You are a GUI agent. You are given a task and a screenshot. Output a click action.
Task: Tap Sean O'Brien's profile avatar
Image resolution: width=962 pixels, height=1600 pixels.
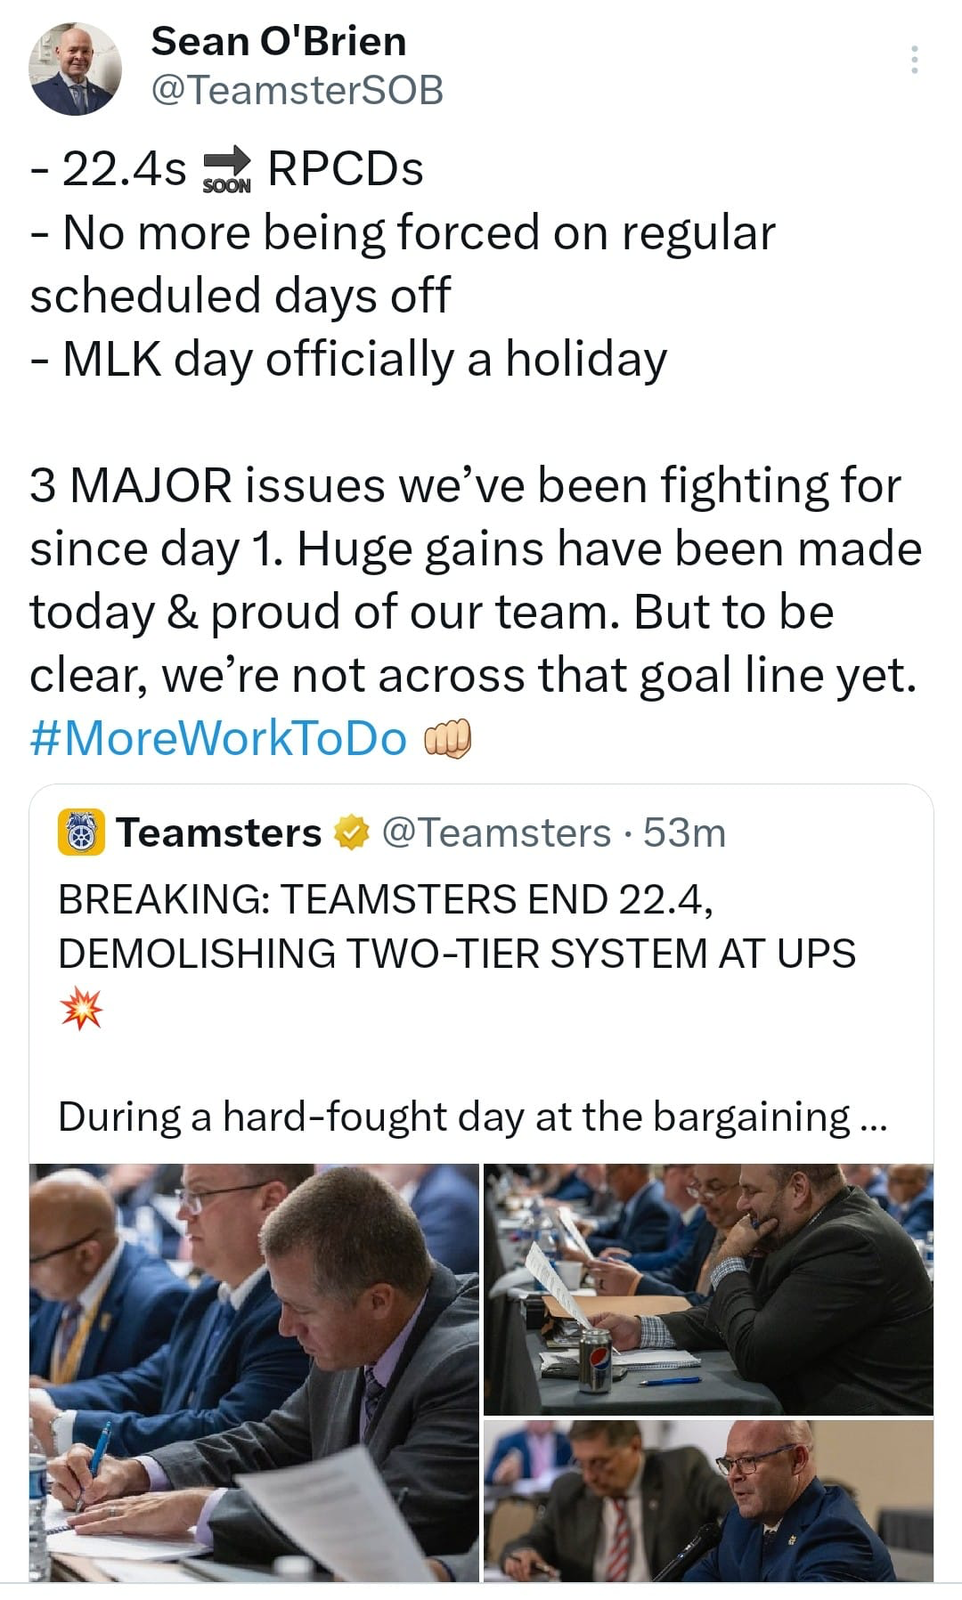(x=75, y=69)
